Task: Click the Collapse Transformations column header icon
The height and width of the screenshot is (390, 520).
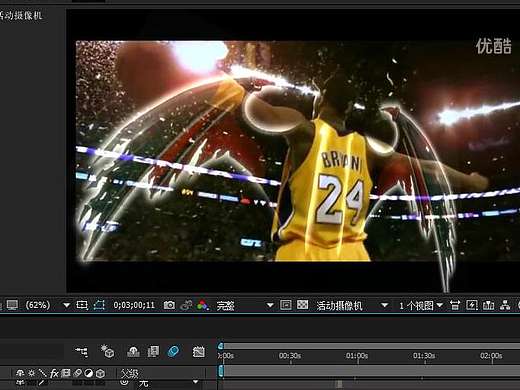Action: 31,373
